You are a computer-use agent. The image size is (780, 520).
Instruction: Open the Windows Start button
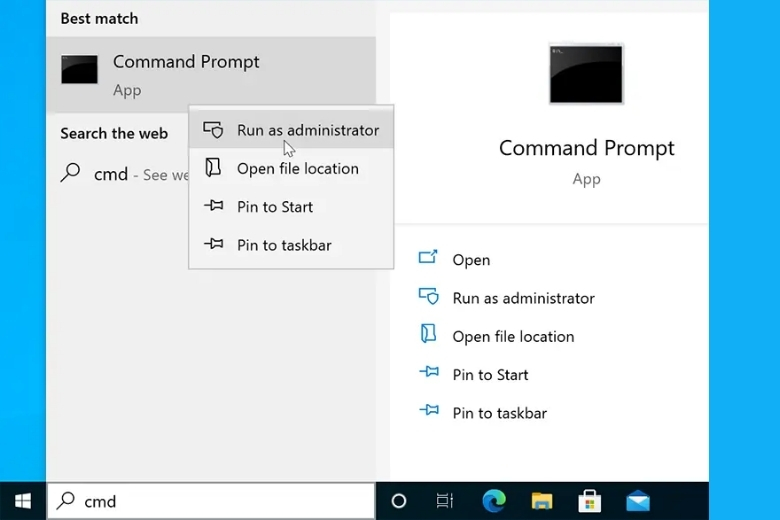click(x=23, y=501)
